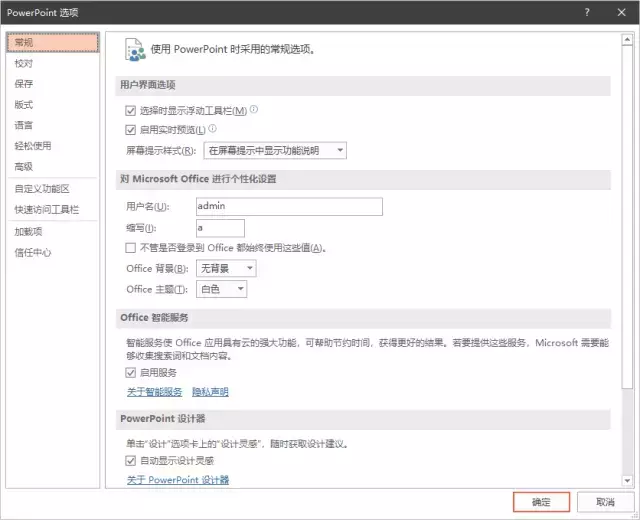Screen dimensions: 640x520
Task: Confirm with the 确定 button
Action: 541,502
